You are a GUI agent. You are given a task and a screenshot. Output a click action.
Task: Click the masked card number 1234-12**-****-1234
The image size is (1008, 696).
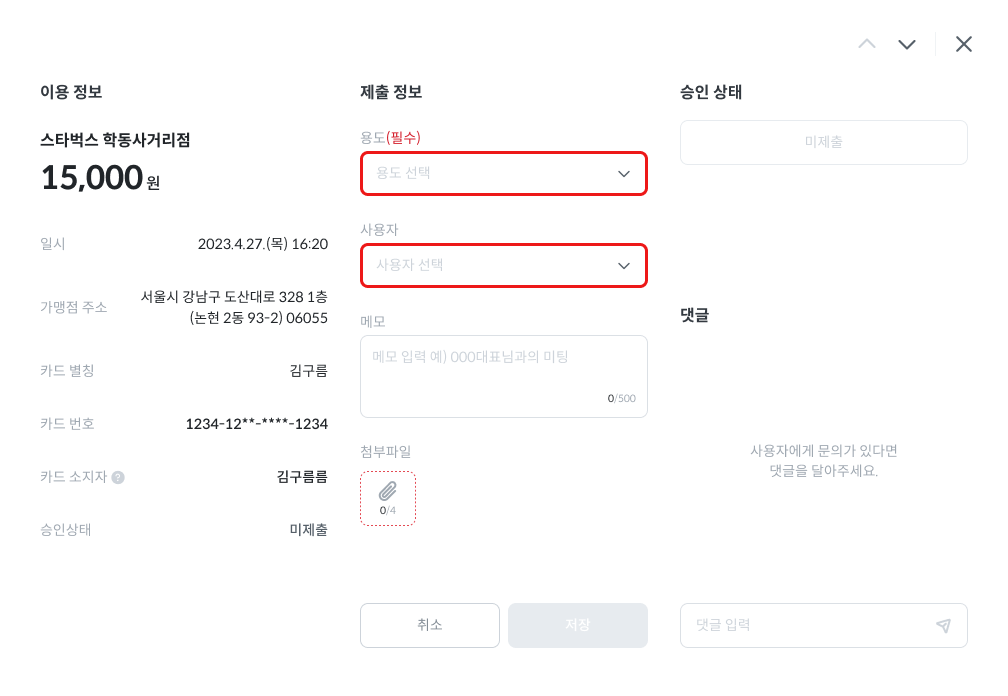point(257,424)
